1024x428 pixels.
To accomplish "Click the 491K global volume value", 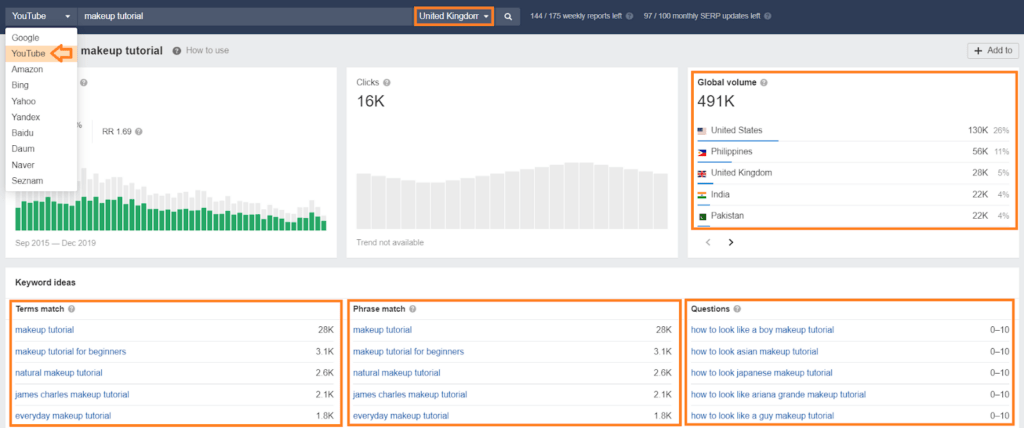I will click(716, 101).
